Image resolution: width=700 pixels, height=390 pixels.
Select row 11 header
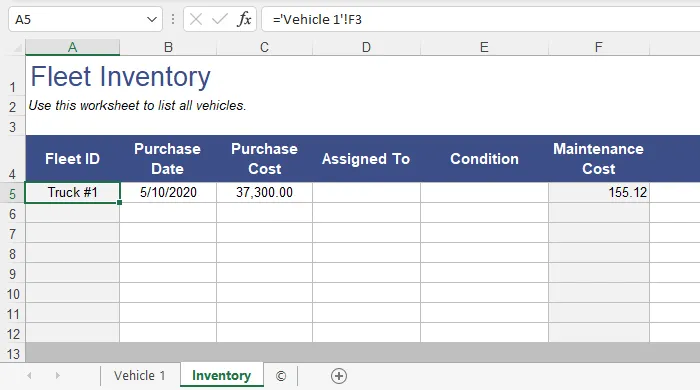click(x=12, y=314)
